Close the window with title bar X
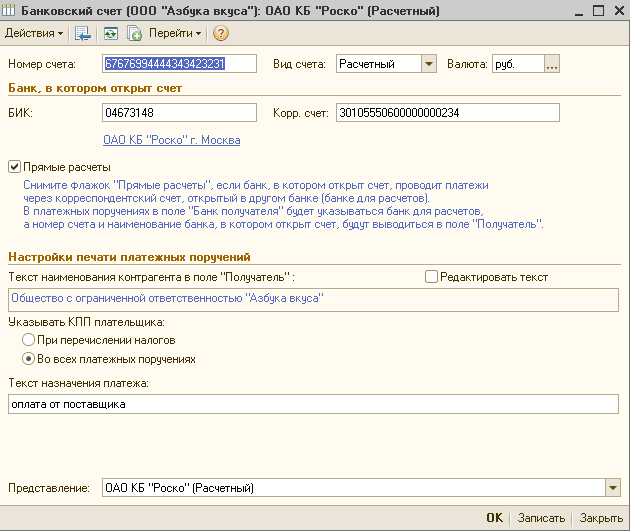Screen dimensions: 630x531 point(619,11)
